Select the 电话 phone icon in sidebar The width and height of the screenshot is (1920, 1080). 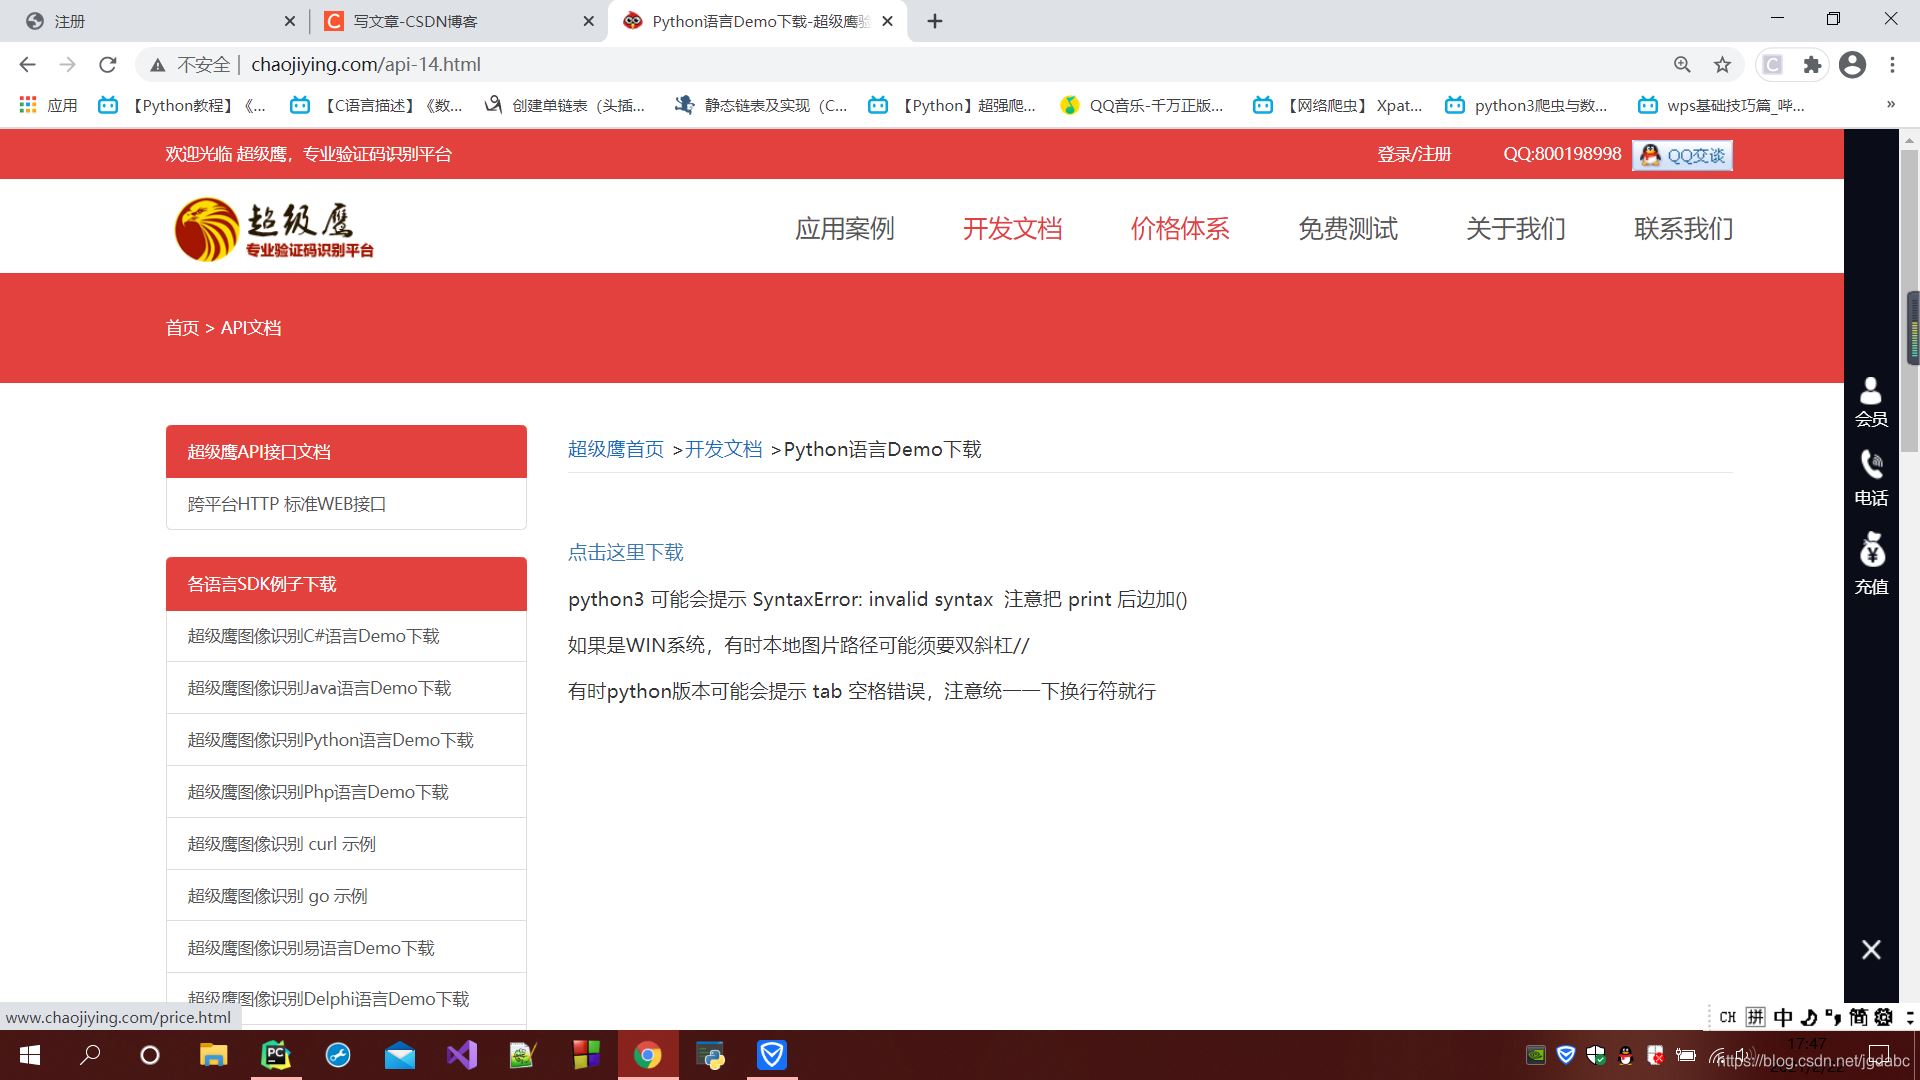point(1872,474)
